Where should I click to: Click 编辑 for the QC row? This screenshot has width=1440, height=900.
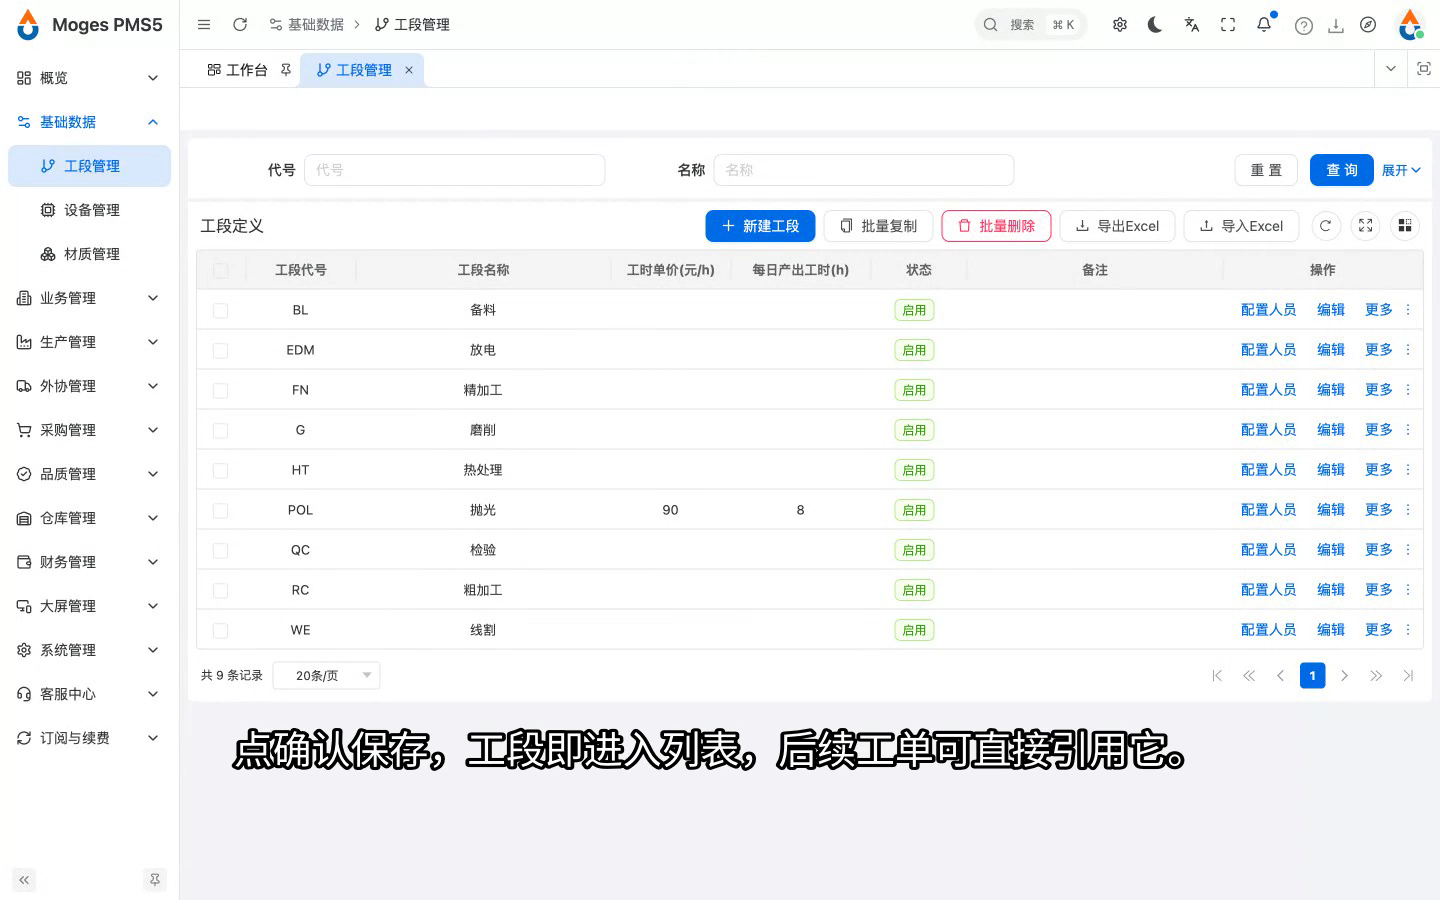[1331, 550]
